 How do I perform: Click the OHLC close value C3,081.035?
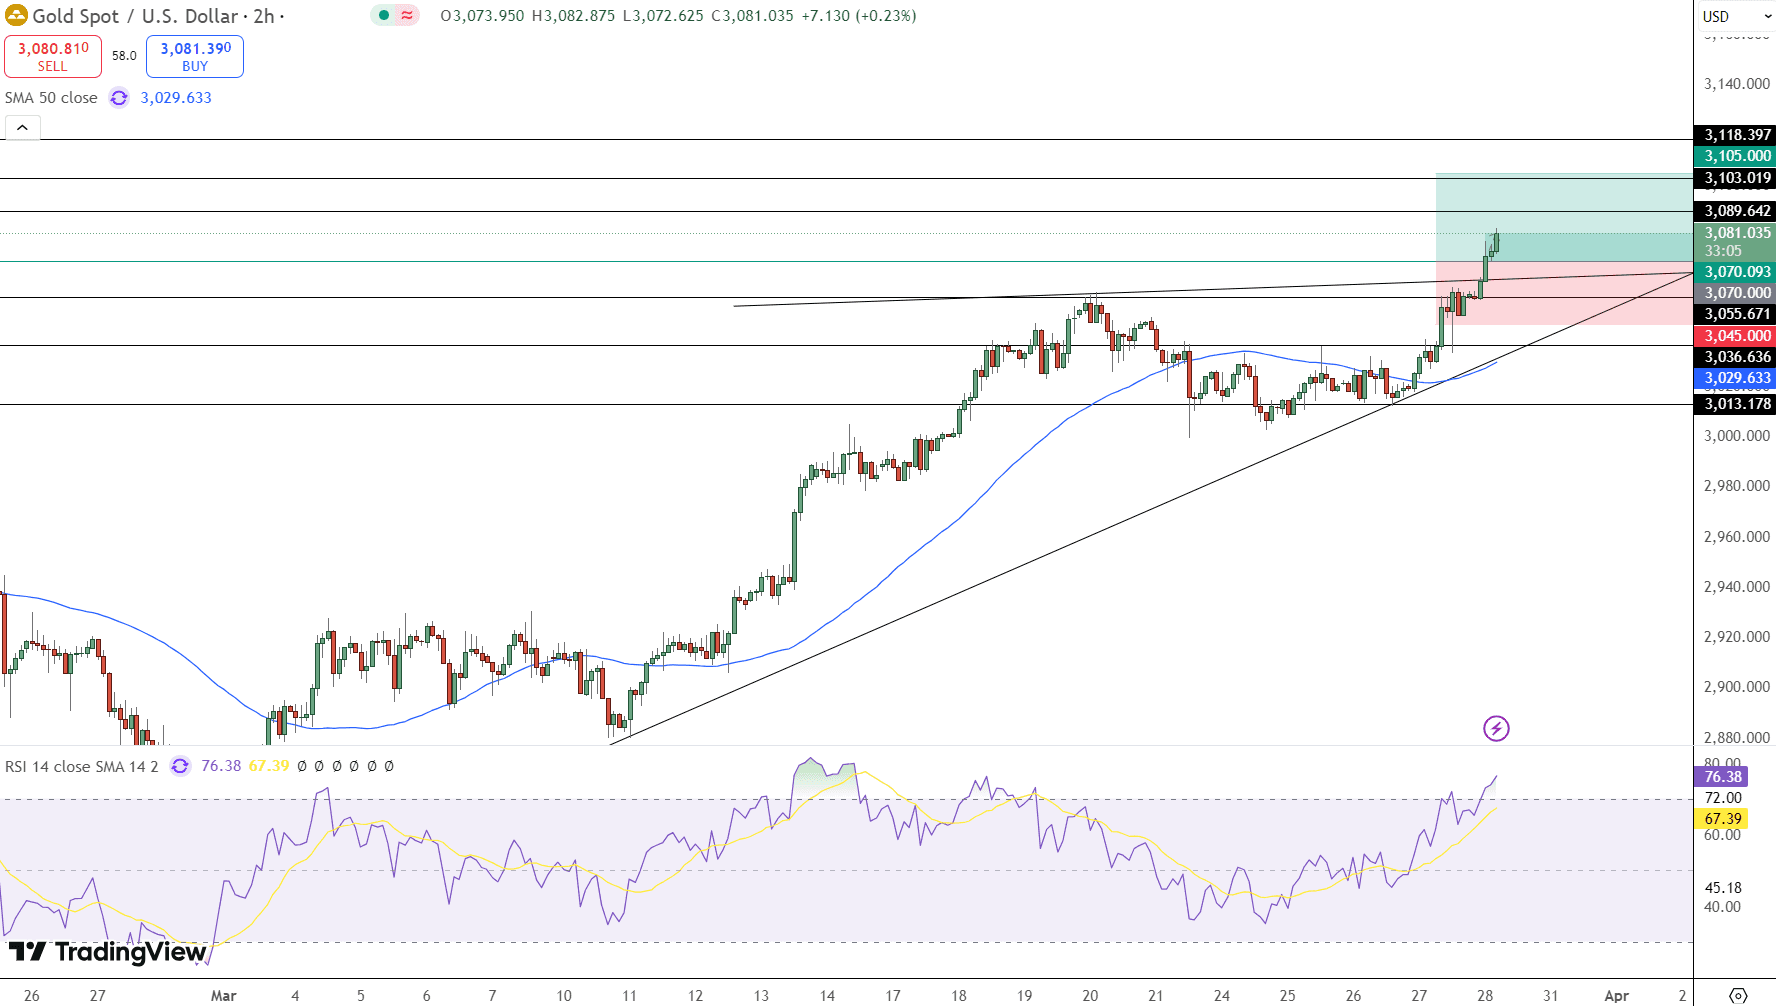pyautogui.click(x=752, y=16)
